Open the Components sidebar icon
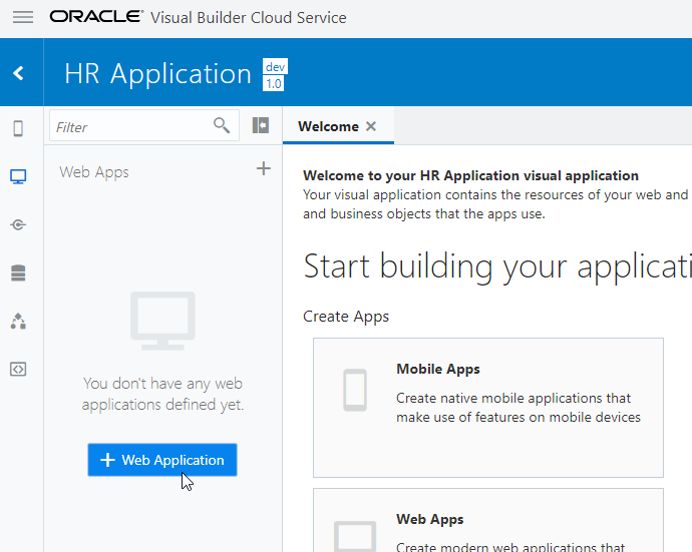The width and height of the screenshot is (692, 552). click(x=18, y=321)
